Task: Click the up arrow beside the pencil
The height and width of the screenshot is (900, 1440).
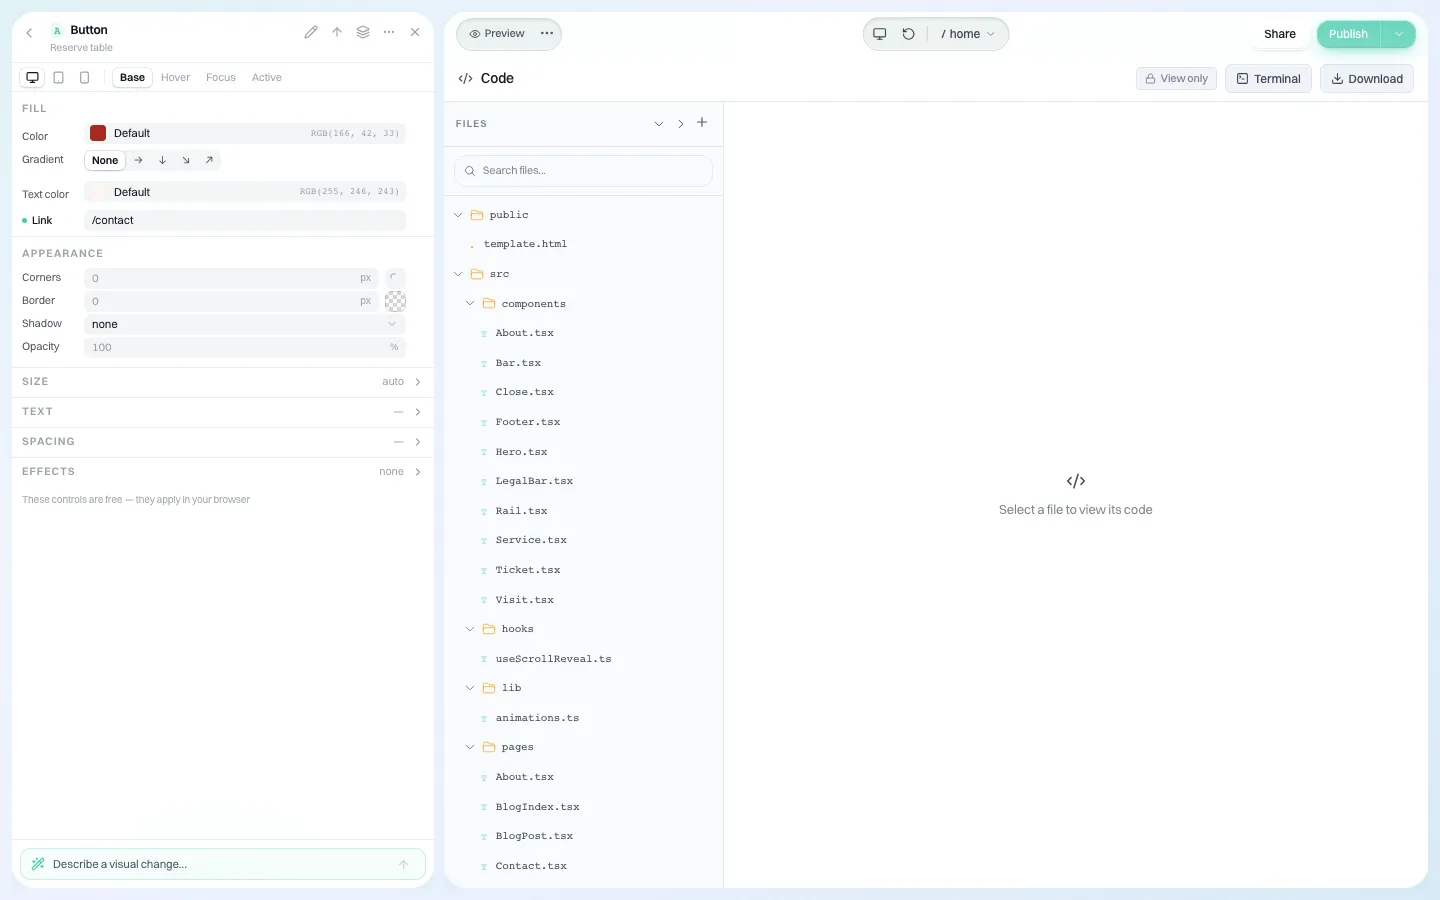Action: (x=337, y=32)
